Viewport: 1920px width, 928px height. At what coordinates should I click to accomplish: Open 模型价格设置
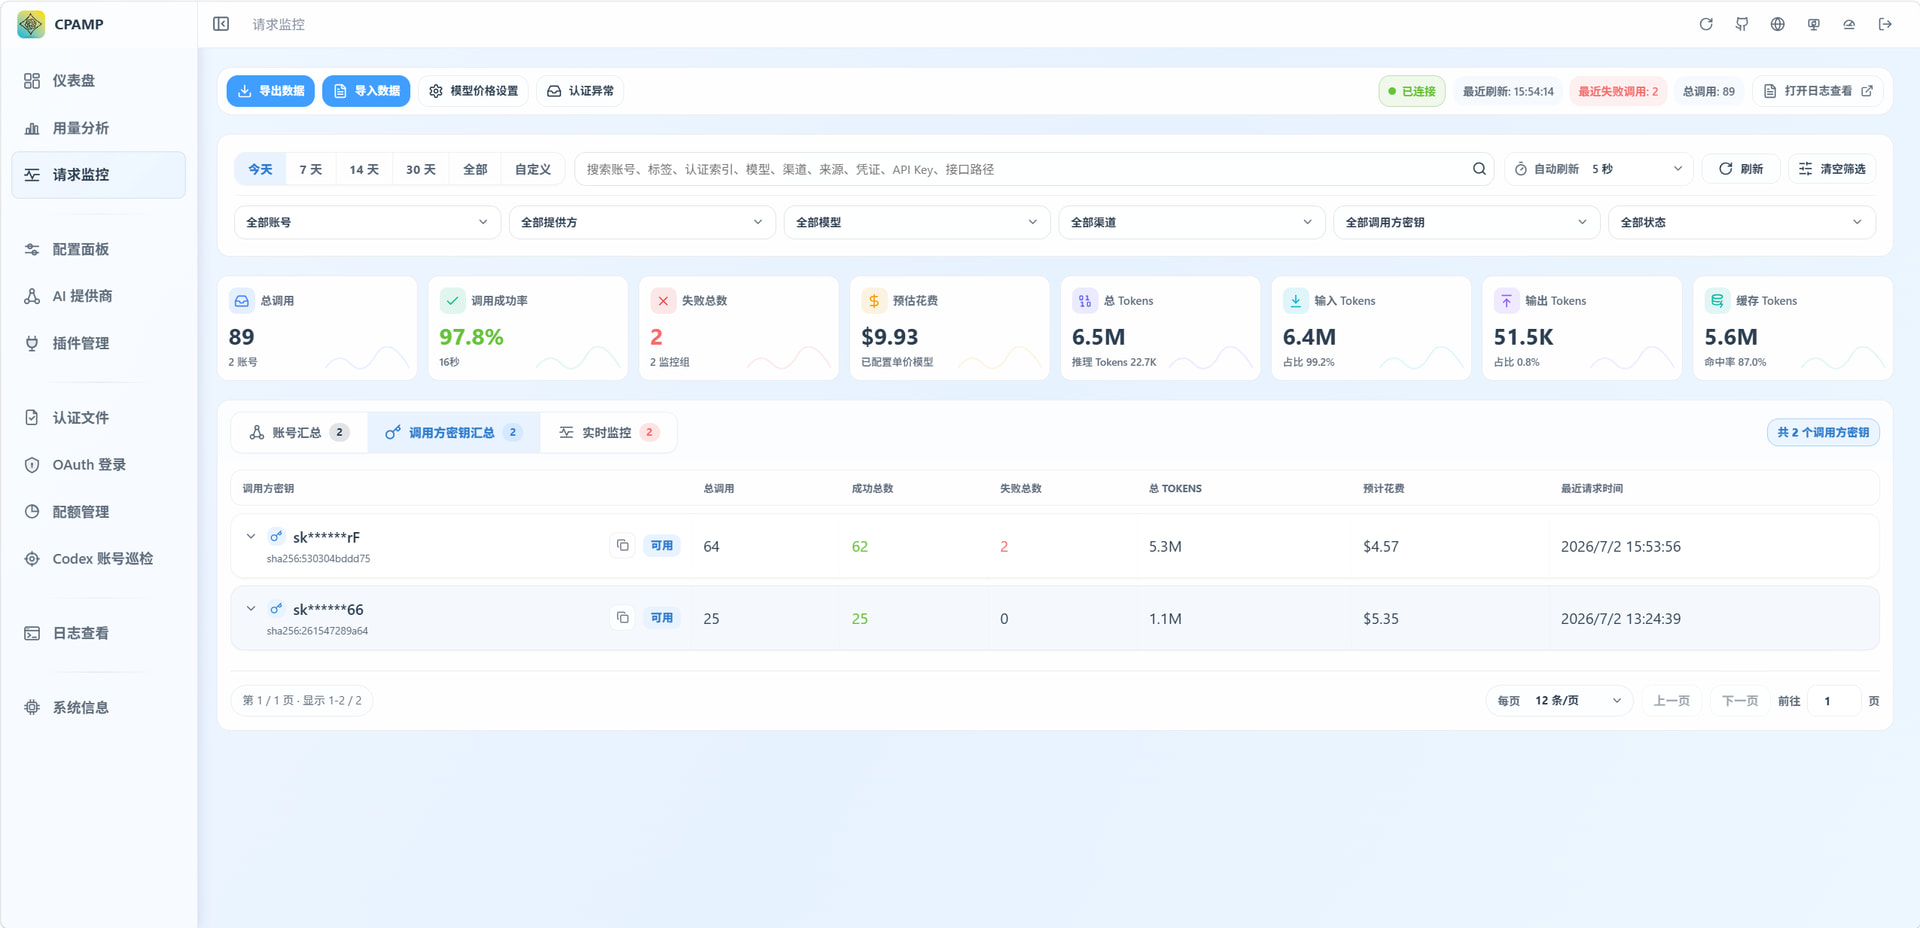tap(473, 91)
